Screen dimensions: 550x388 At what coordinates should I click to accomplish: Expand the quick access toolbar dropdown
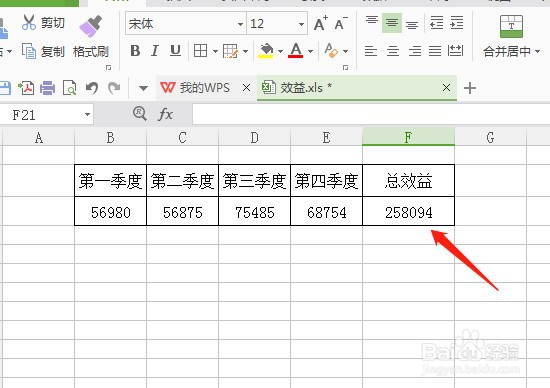coord(143,88)
